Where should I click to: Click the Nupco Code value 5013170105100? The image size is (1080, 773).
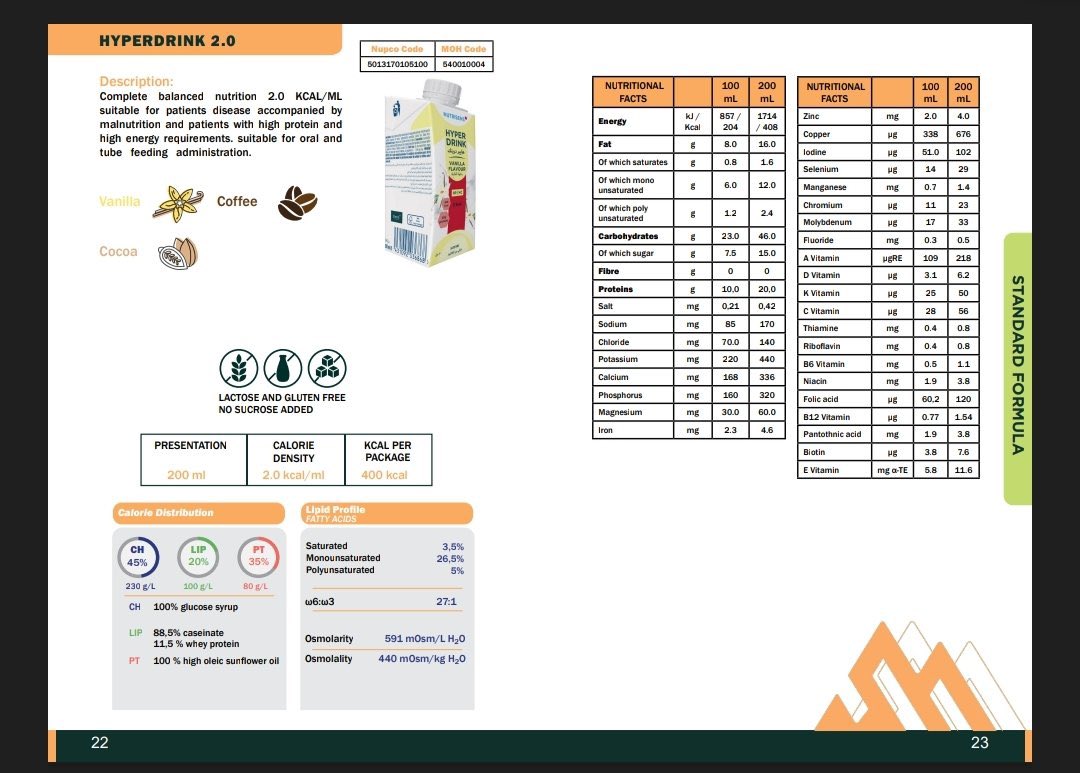point(397,64)
